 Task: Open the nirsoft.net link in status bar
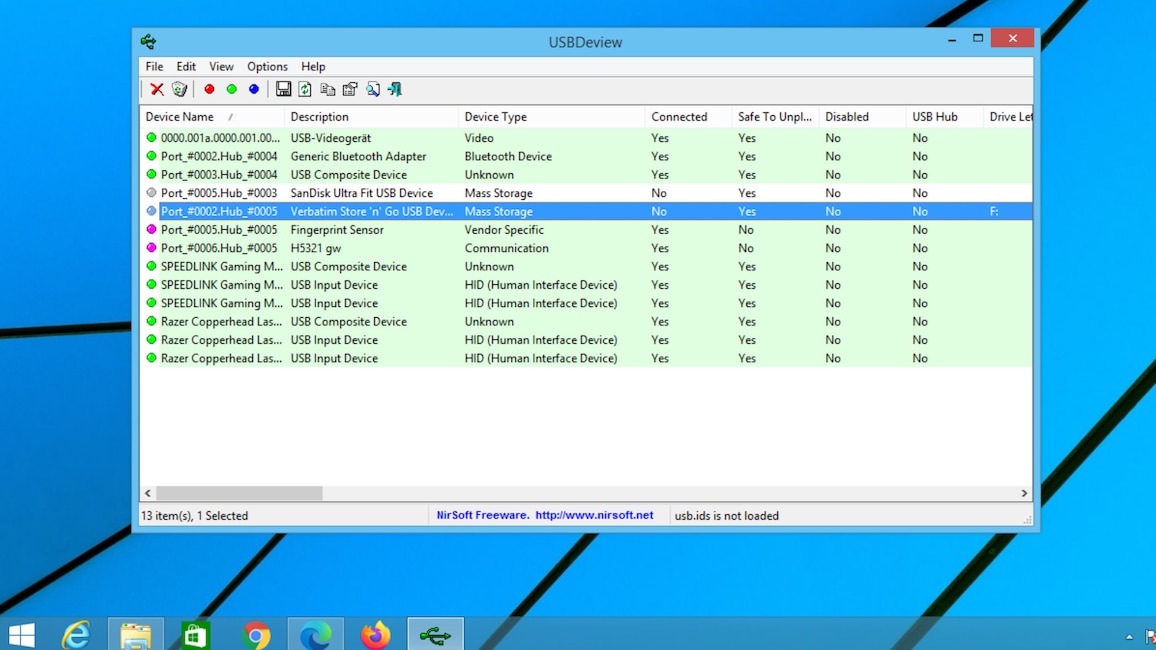[x=594, y=516]
